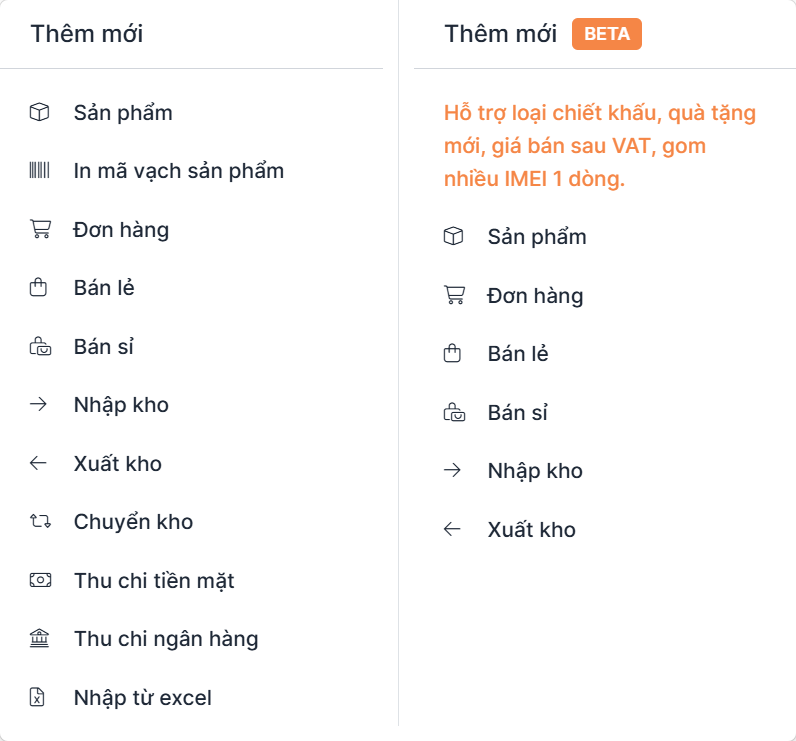Viewport: 796px width, 741px height.
Task: Click the barcode icon for In mã vạch
Action: click(x=39, y=171)
